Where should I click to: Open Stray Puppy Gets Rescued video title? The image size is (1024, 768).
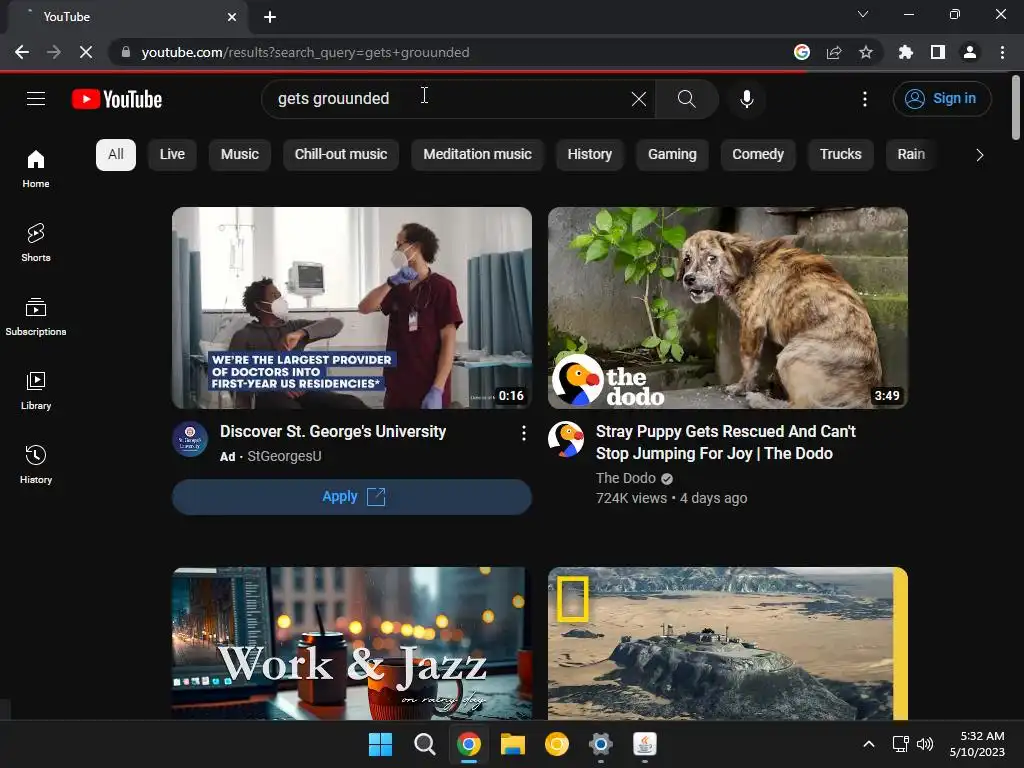coord(726,442)
